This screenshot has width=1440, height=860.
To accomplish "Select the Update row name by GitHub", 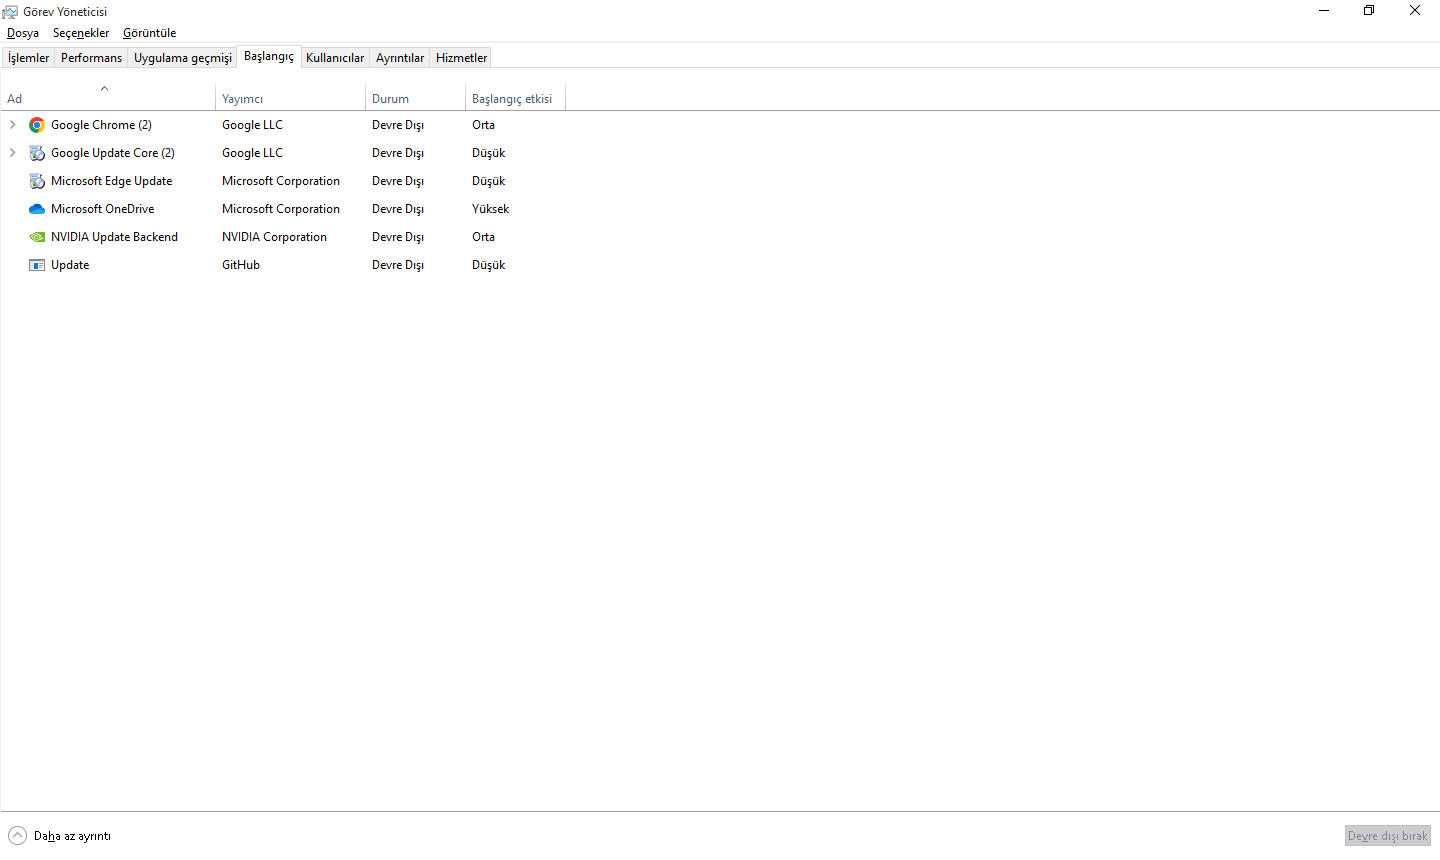I will click(70, 265).
